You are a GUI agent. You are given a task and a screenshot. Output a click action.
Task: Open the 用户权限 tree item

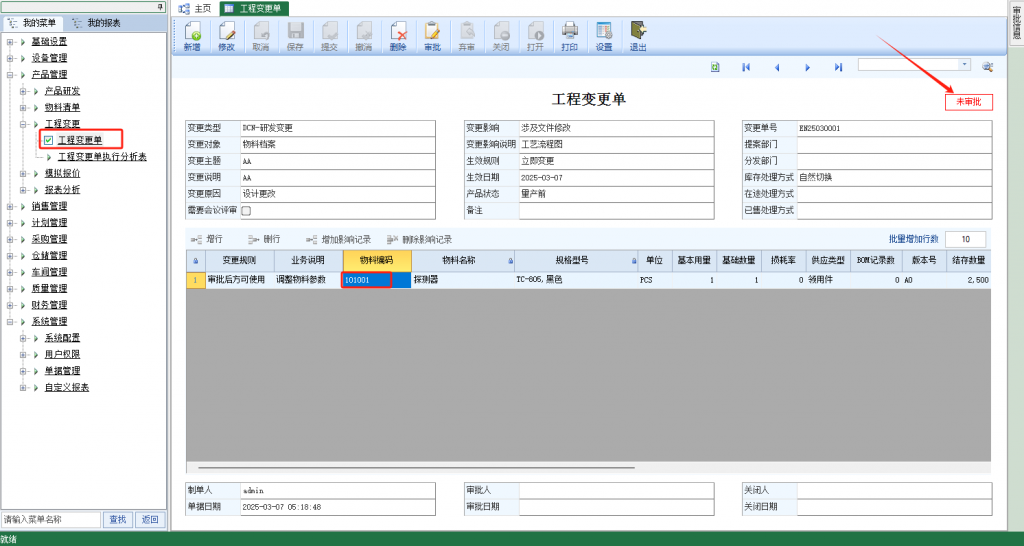point(62,354)
